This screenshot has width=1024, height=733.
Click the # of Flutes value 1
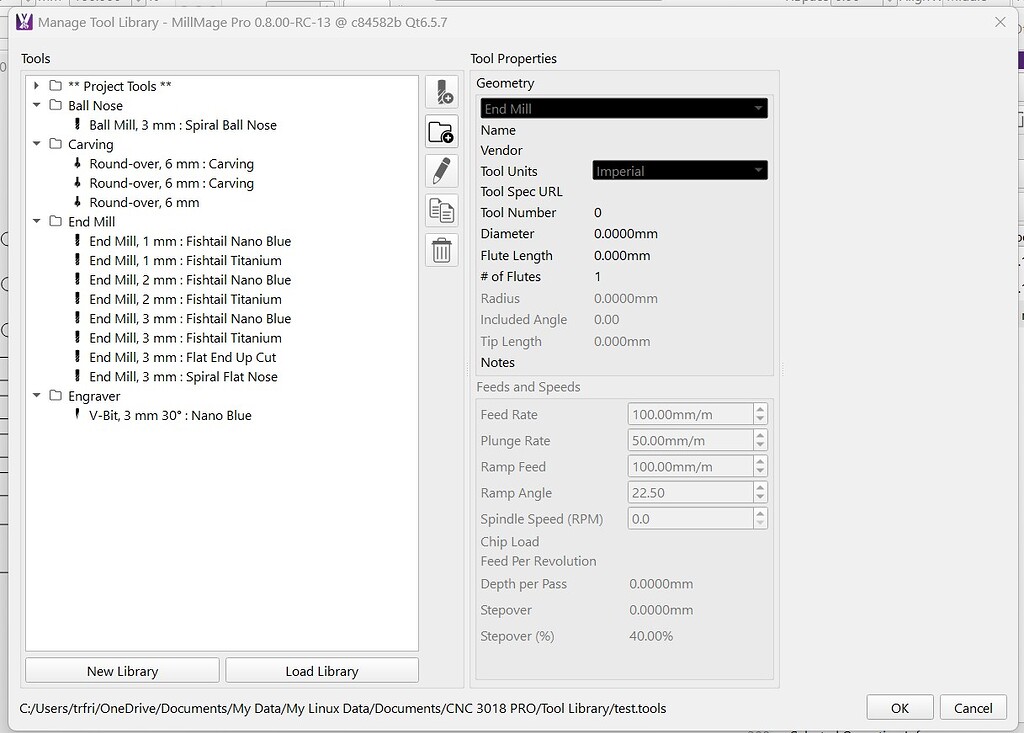(597, 276)
